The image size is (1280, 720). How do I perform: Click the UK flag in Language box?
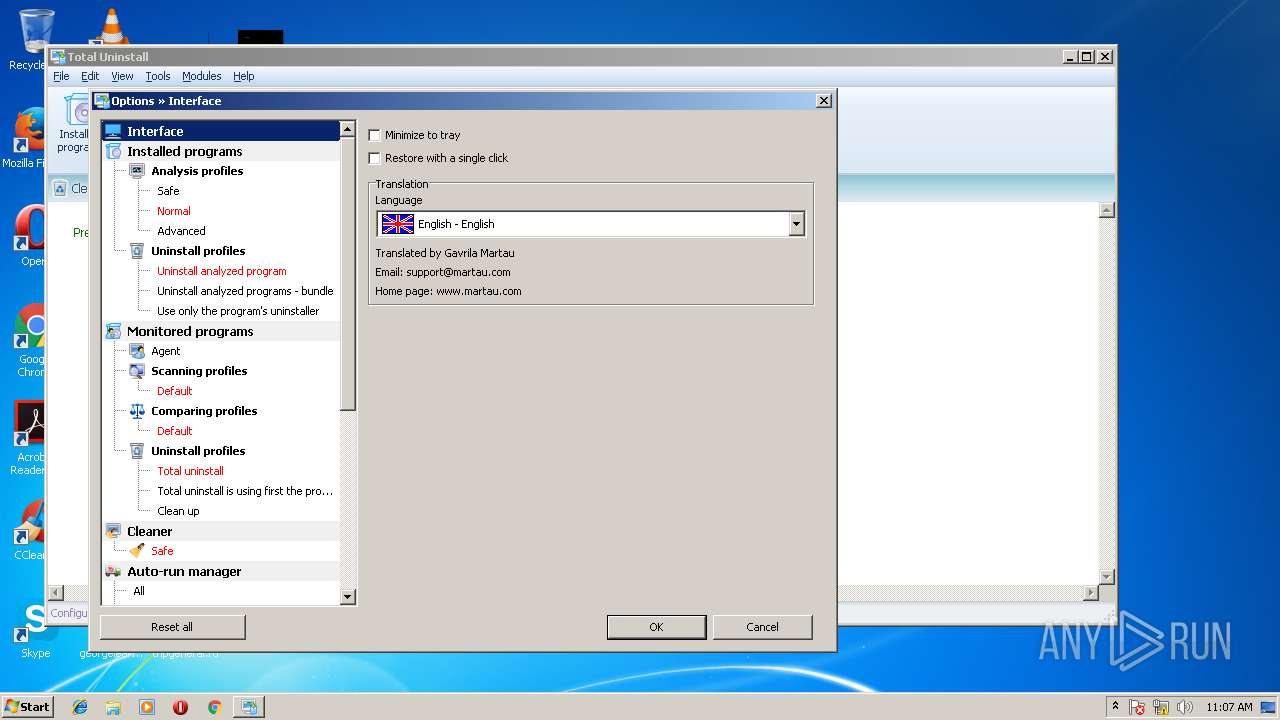[397, 224]
